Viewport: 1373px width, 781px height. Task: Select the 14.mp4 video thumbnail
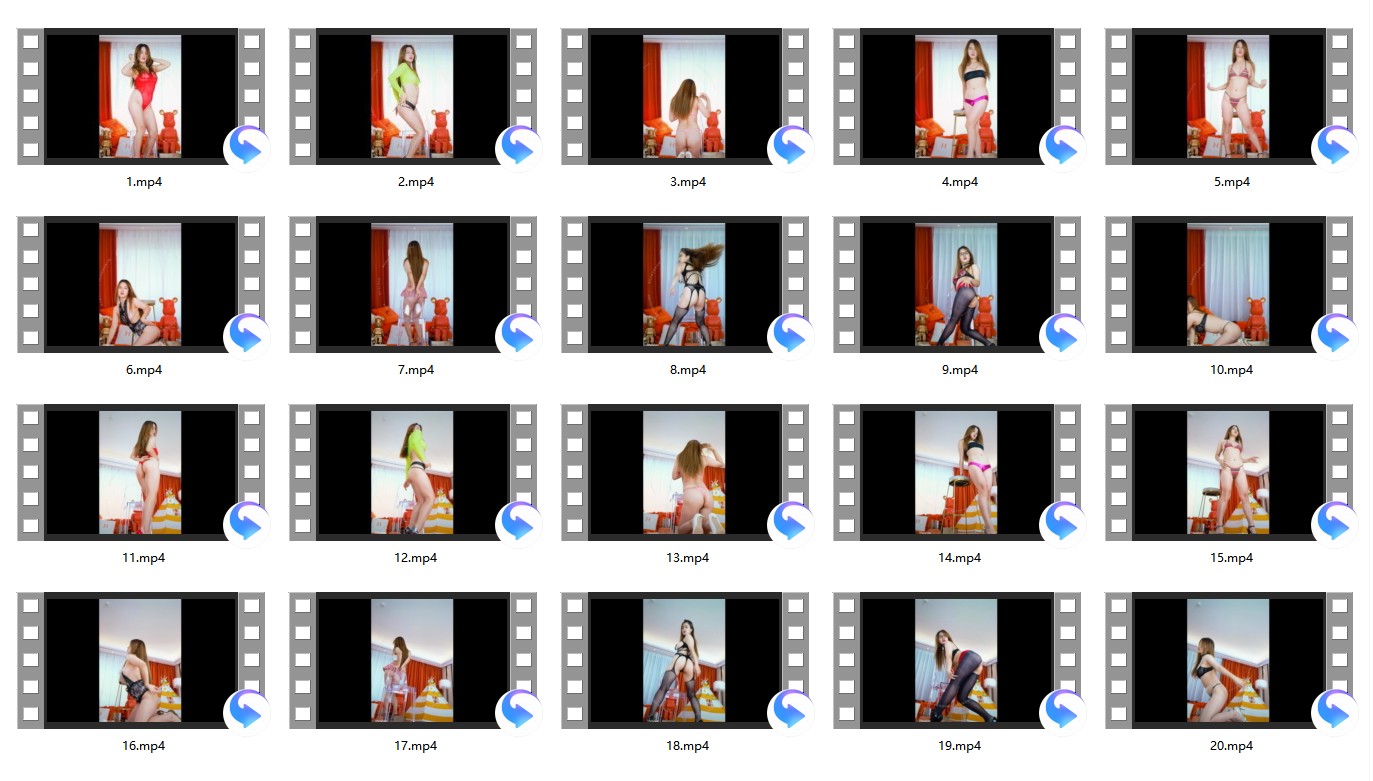coord(957,472)
